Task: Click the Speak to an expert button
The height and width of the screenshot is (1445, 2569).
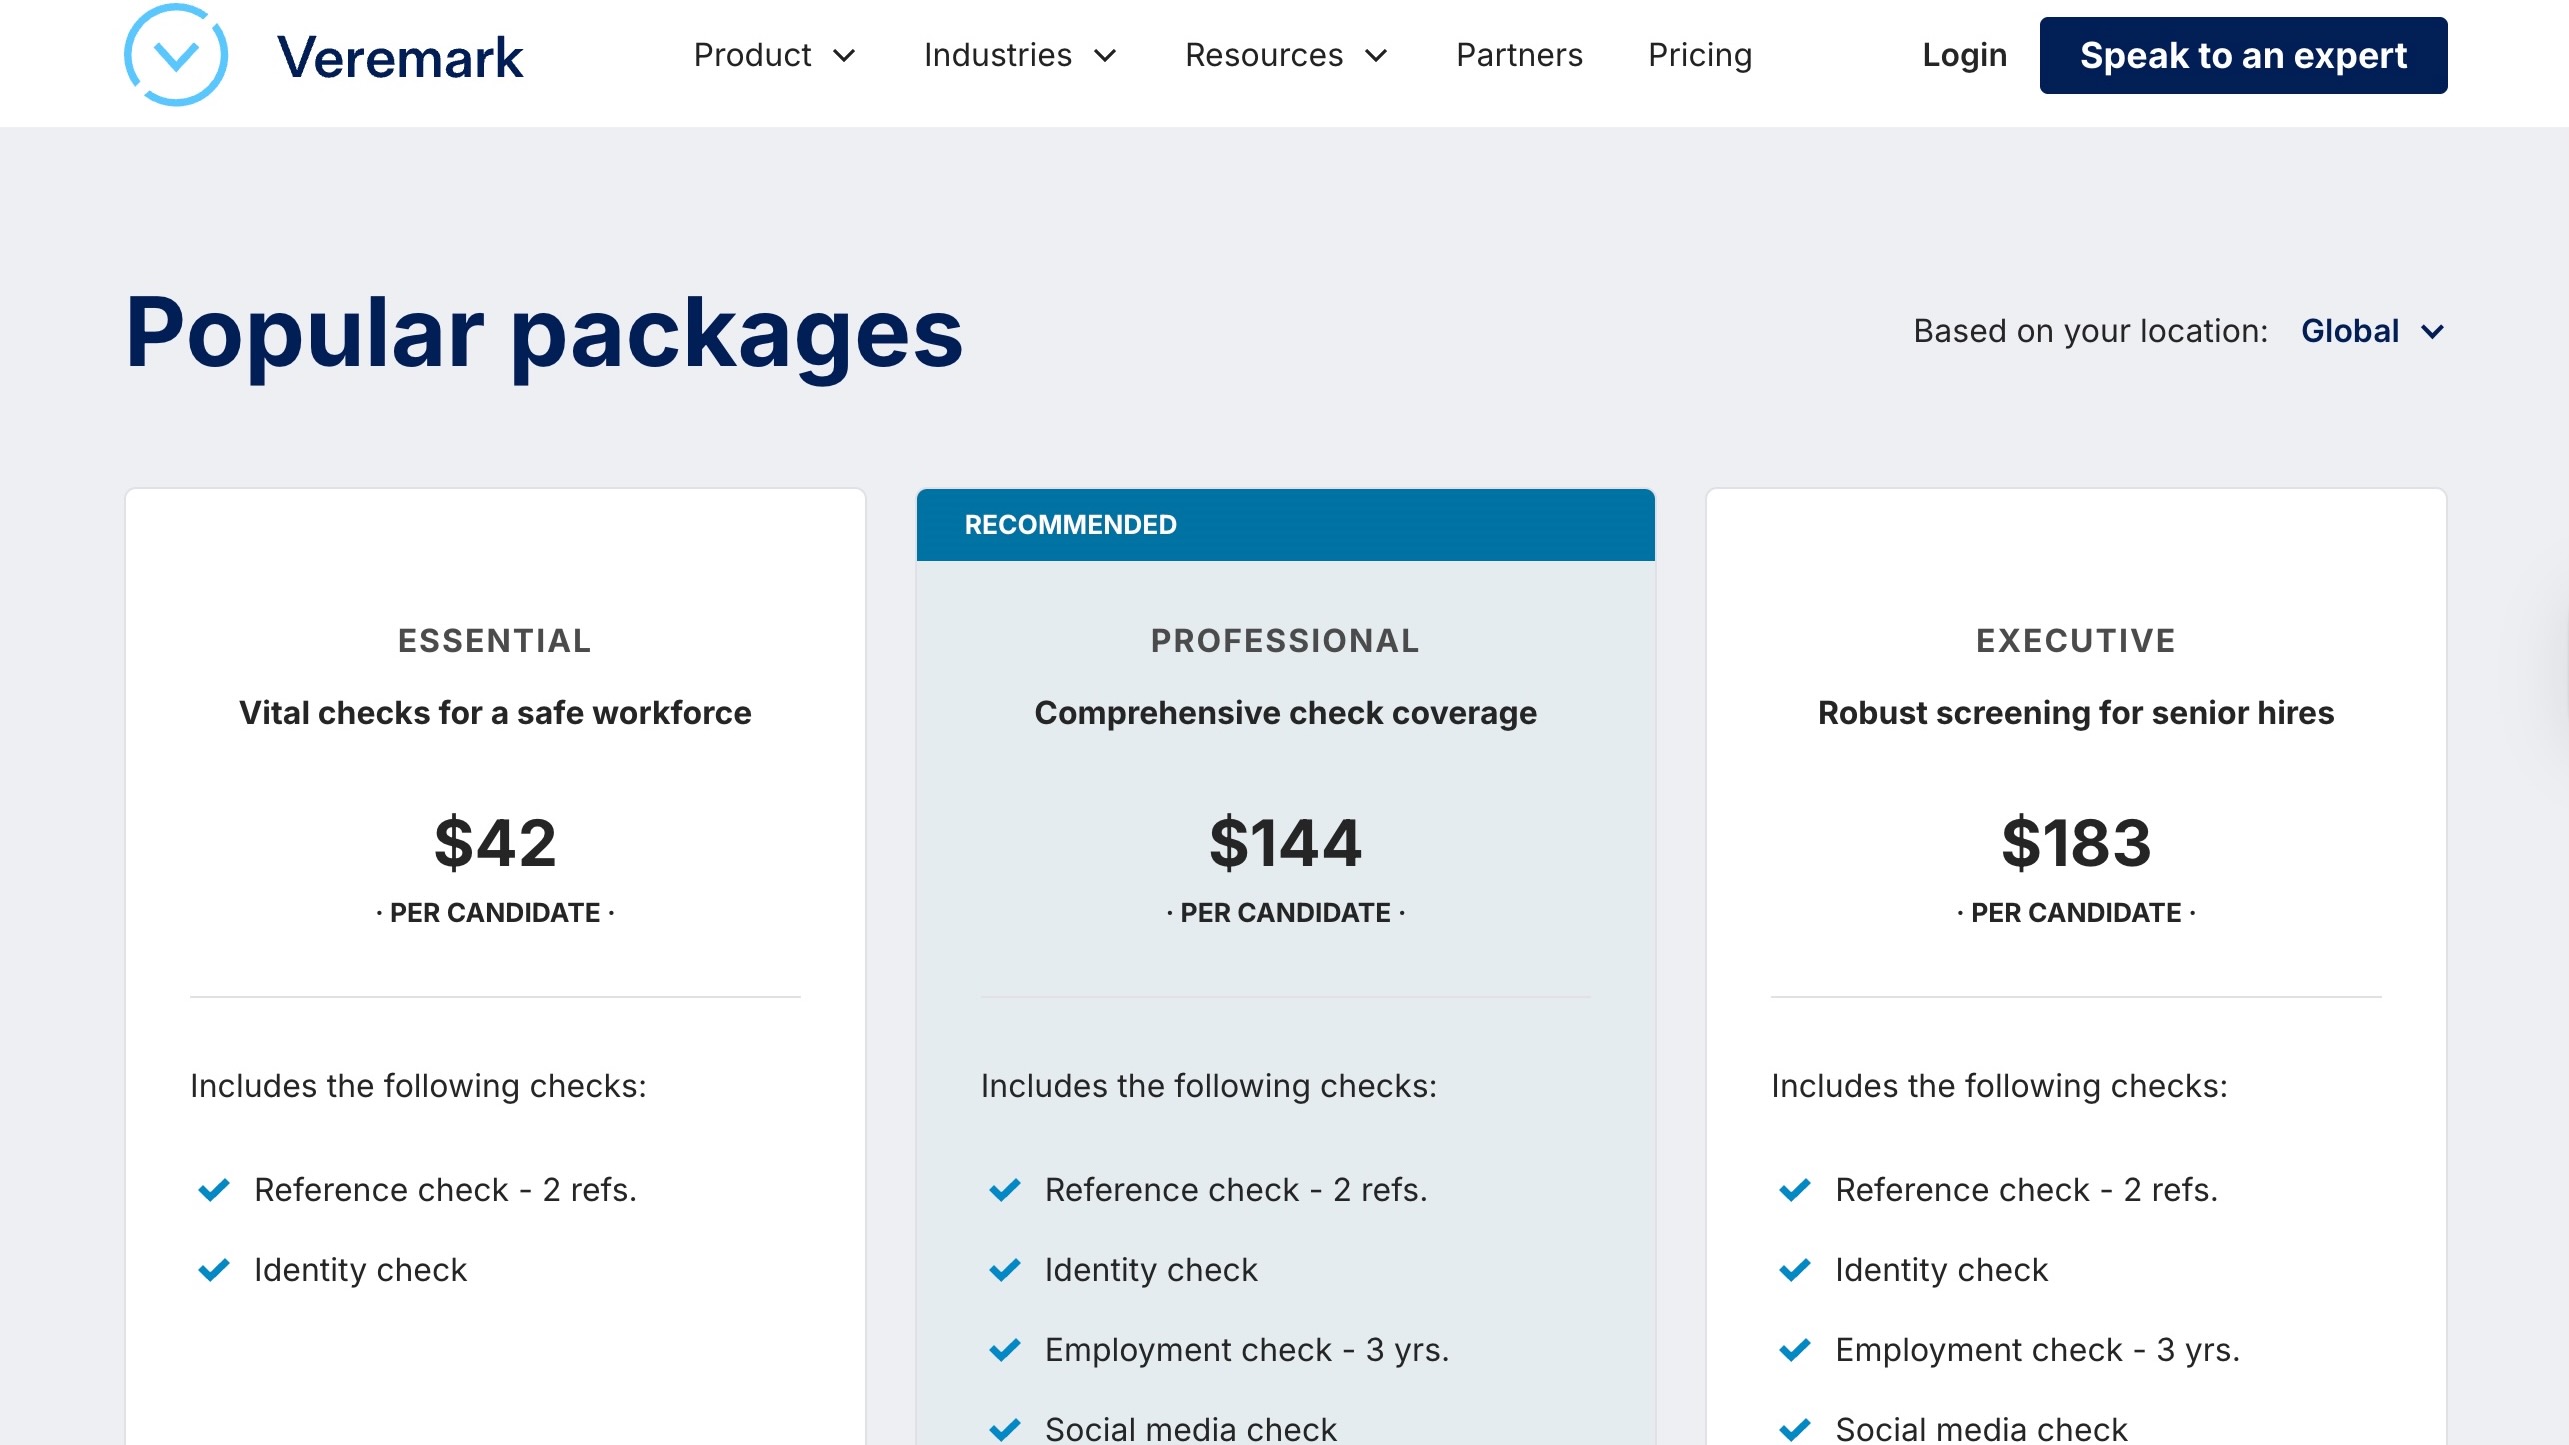Action: pyautogui.click(x=2243, y=55)
